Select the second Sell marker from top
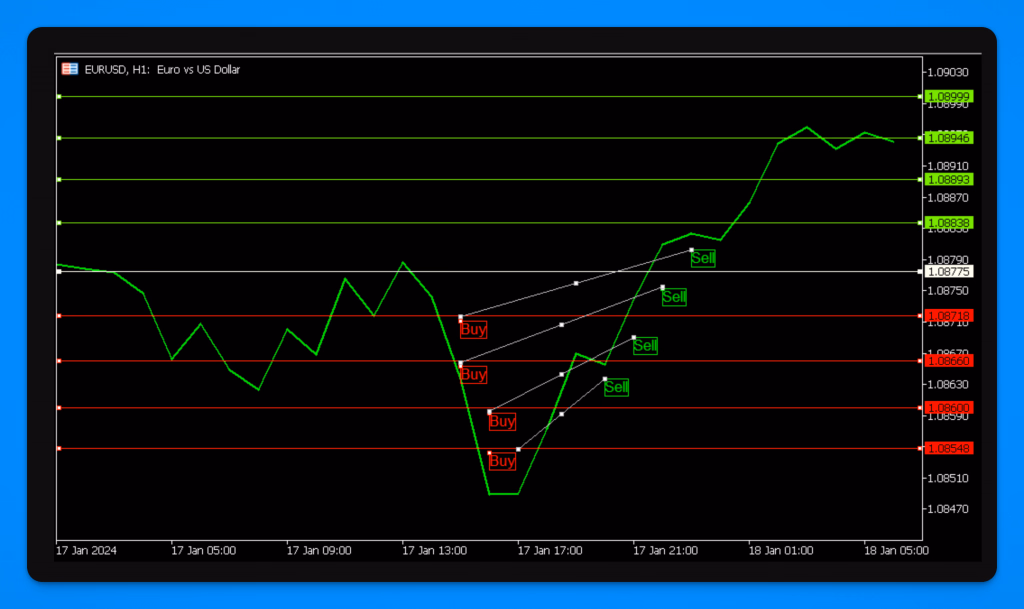The image size is (1024, 609). (x=674, y=297)
